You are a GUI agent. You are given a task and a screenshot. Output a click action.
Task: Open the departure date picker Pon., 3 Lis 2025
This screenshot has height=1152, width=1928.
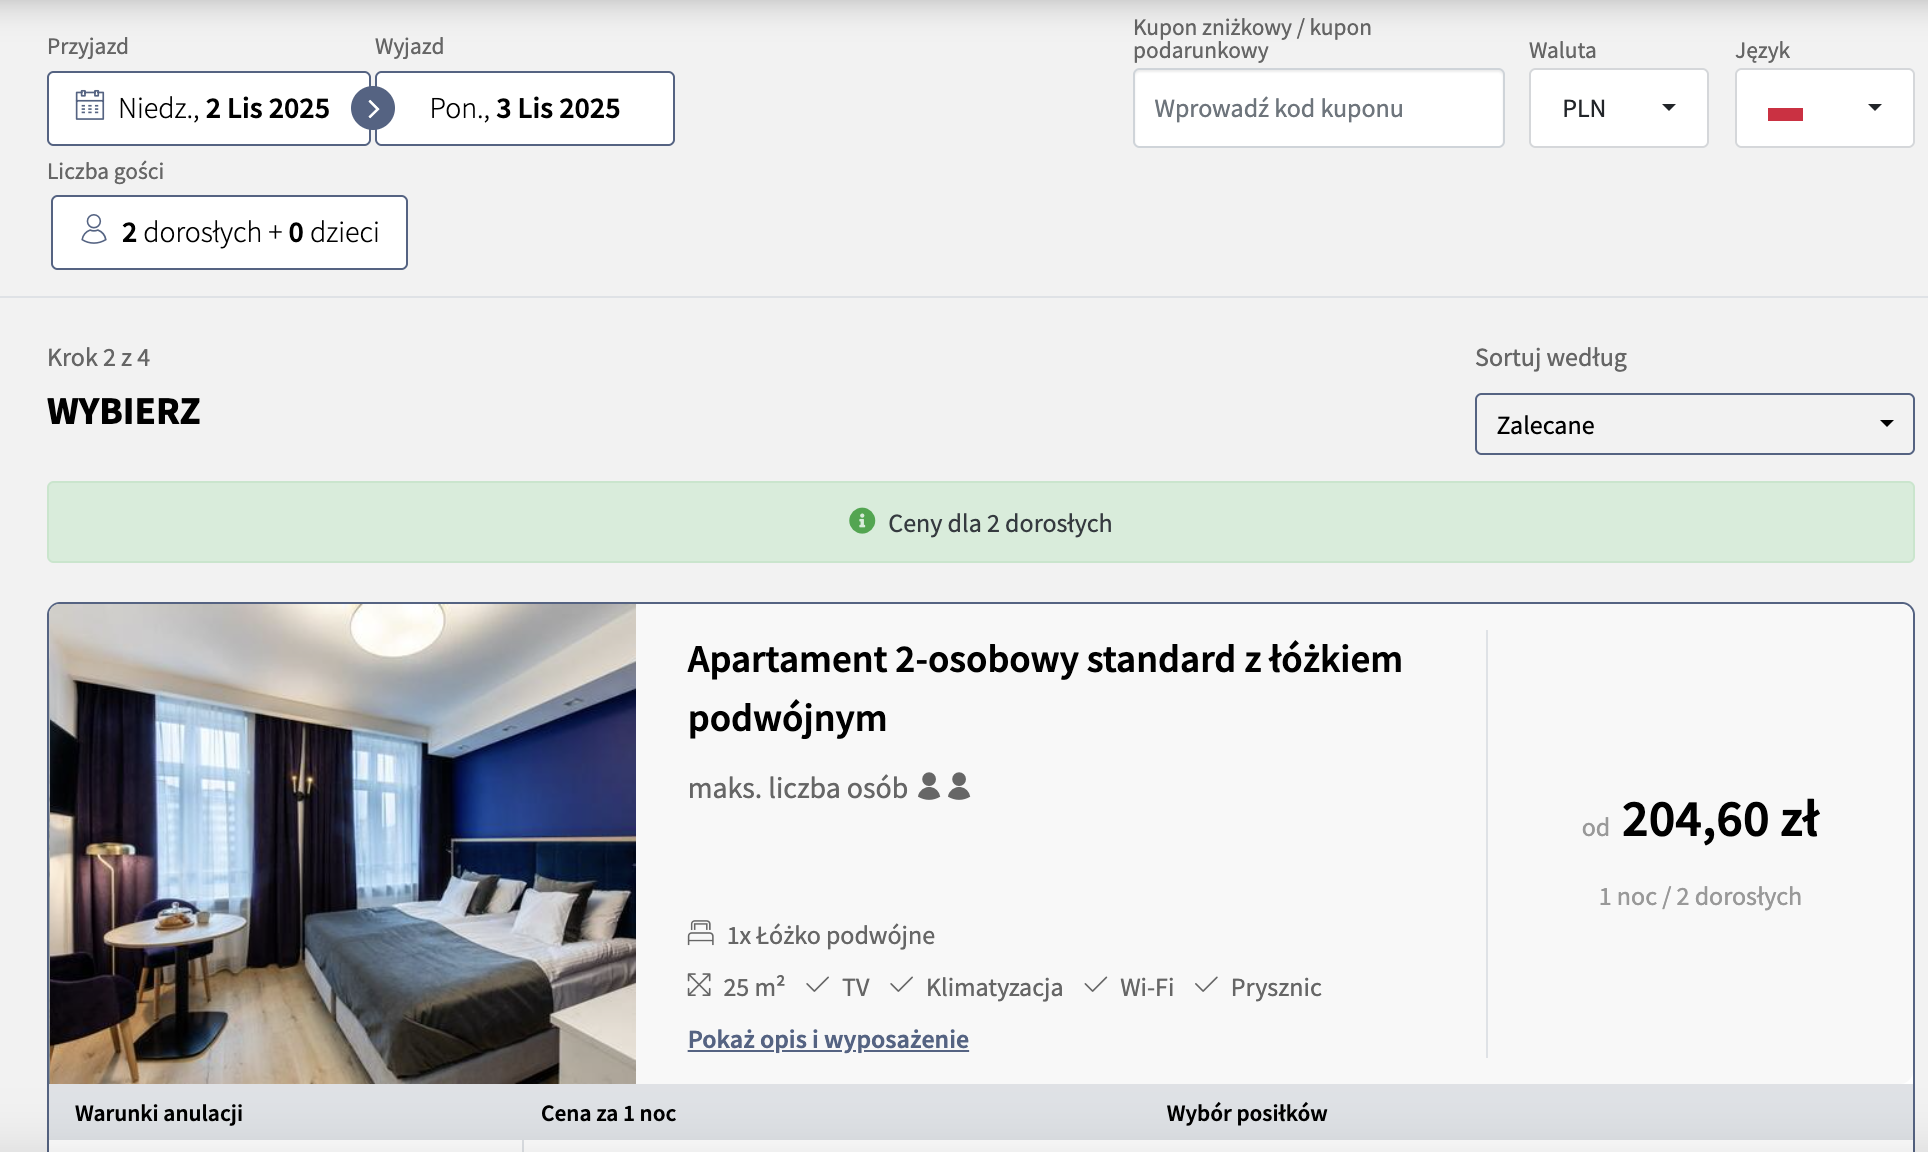tap(525, 108)
